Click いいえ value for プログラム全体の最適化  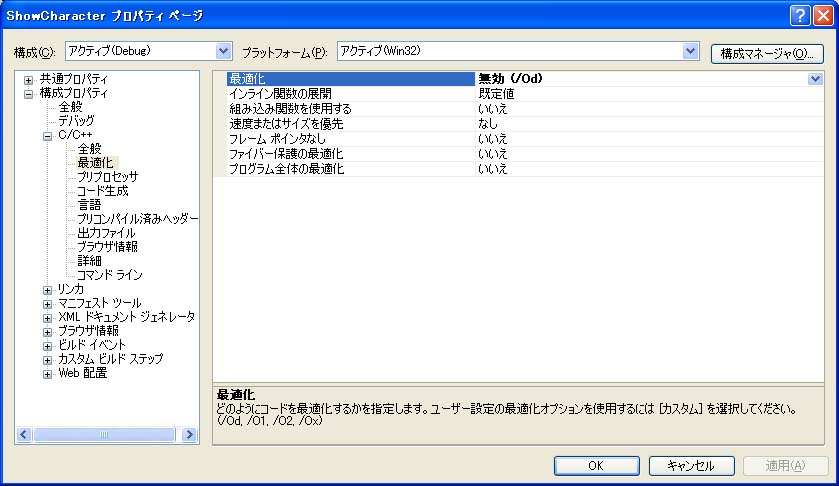[493, 169]
